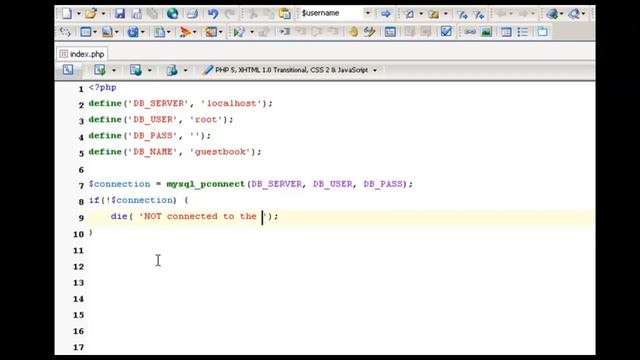640x360 pixels.
Task: Click the $username search field
Action: pyautogui.click(x=331, y=13)
